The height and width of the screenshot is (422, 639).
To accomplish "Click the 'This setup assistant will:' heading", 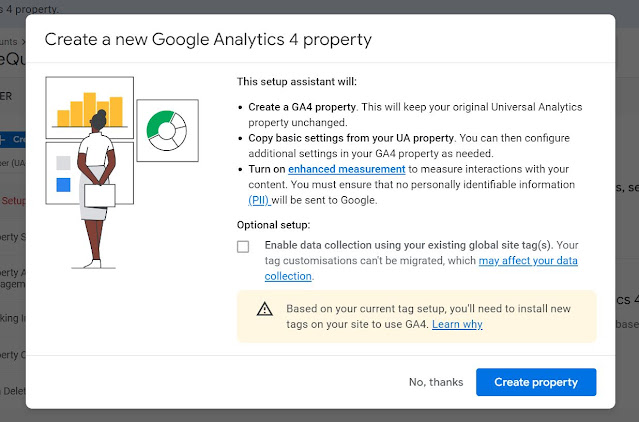I will [294, 81].
